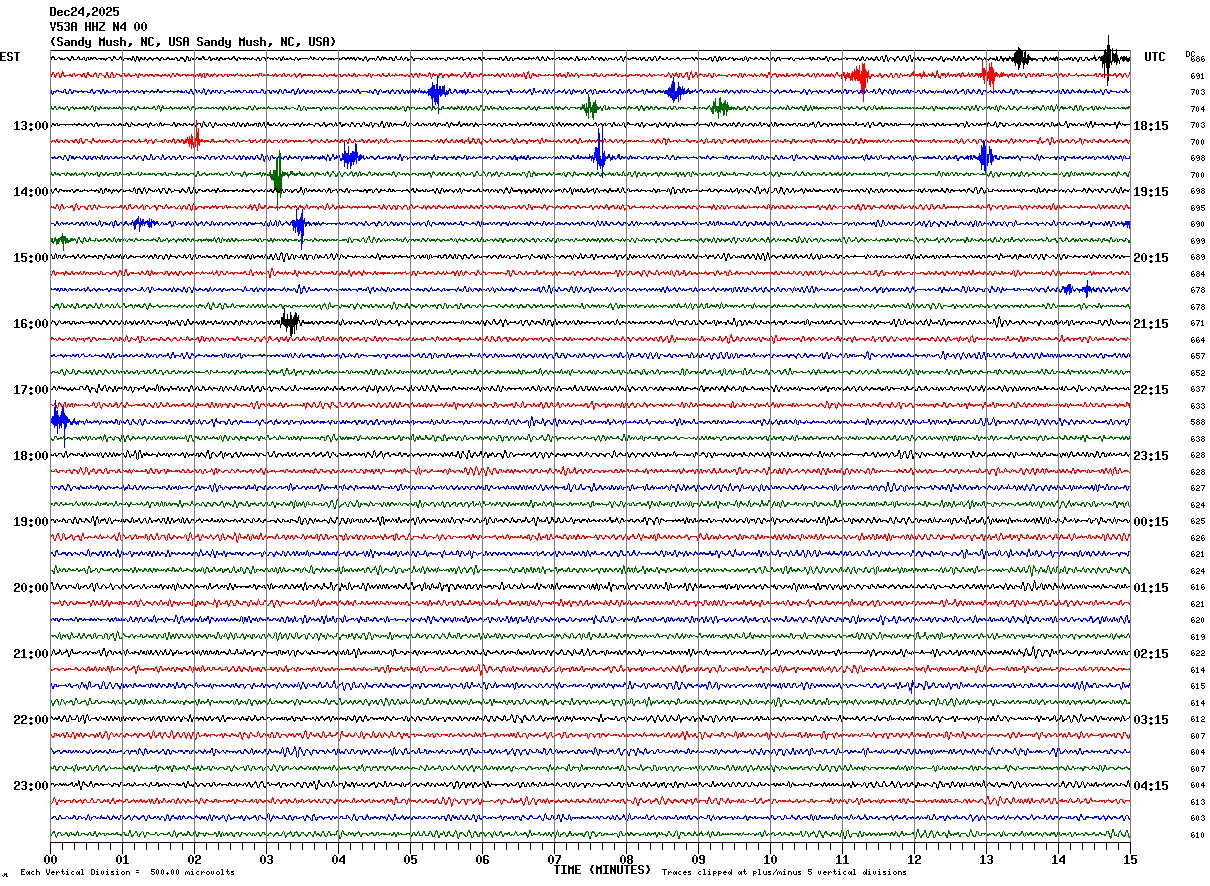This screenshot has height=886, width=1210.
Task: Click the 00 minute tick label
Action: pos(51,859)
